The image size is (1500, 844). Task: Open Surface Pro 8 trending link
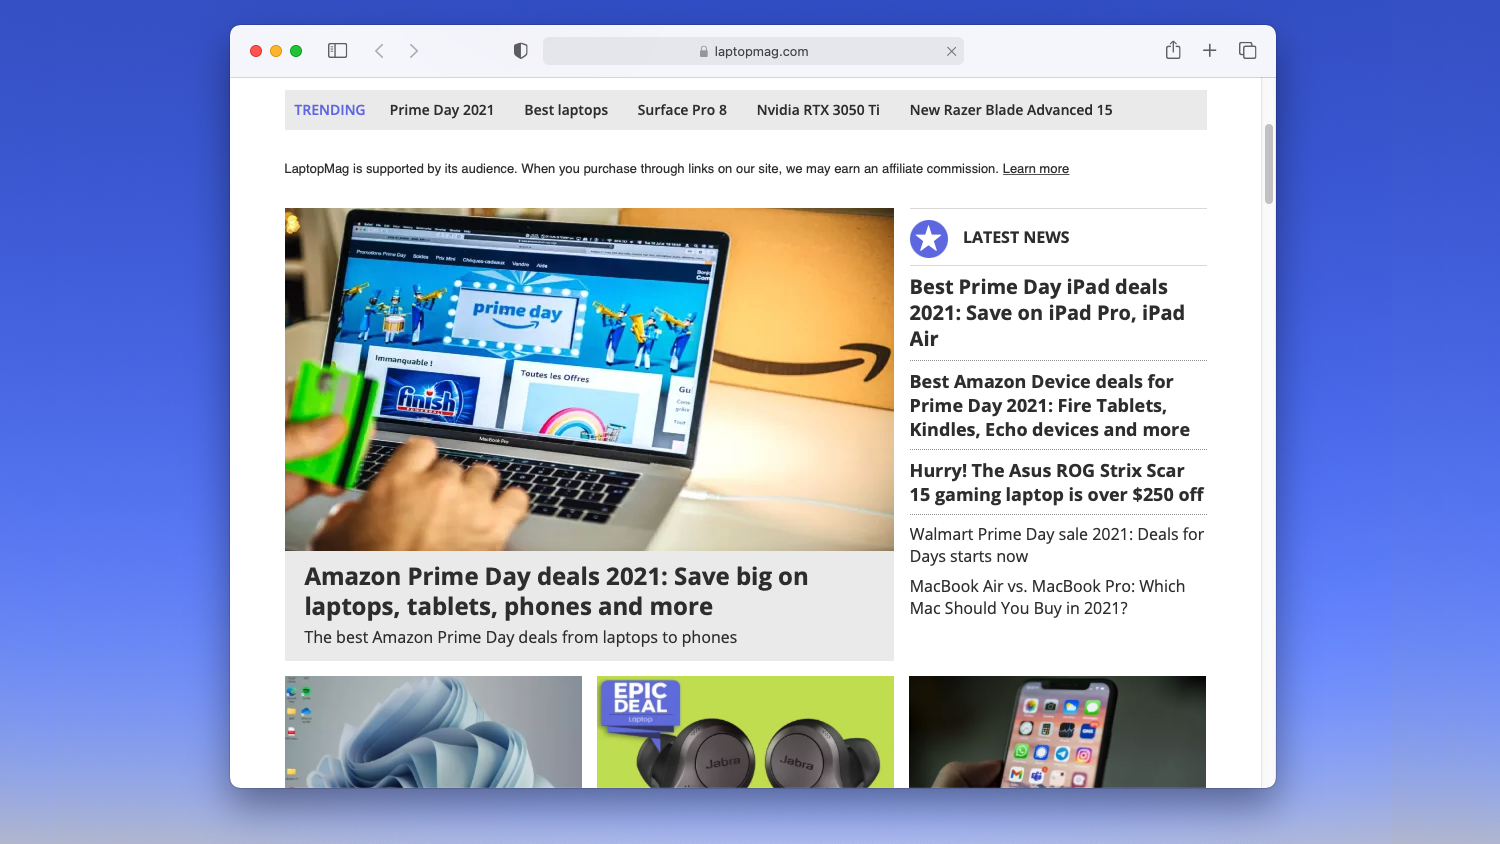coord(682,110)
